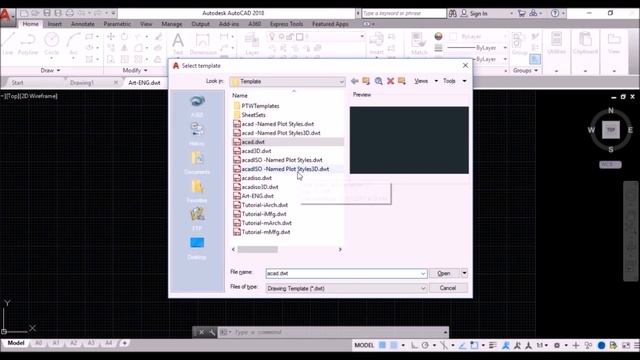Open FTP in the places sidebar
This screenshot has width=640, height=360.
click(197, 219)
